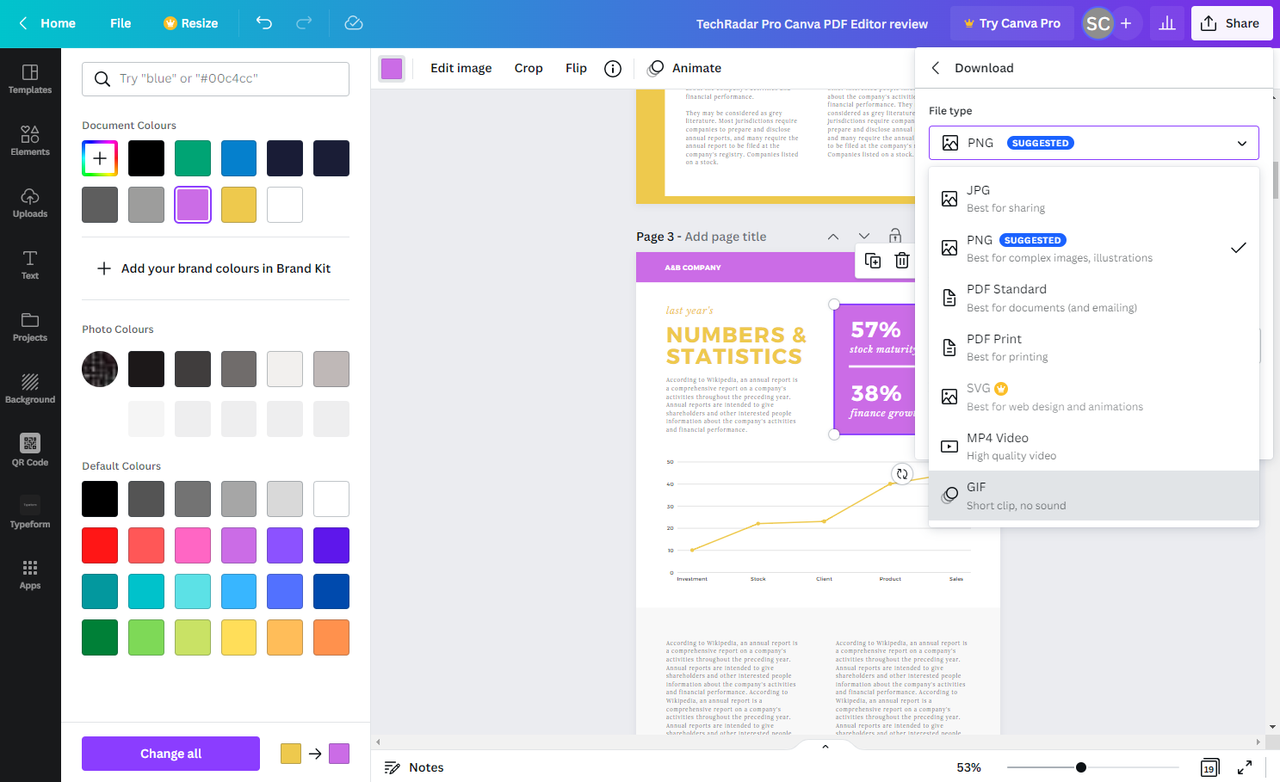Lock Page 3 with padlock icon
Viewport: 1280px width, 782px height.
(895, 236)
